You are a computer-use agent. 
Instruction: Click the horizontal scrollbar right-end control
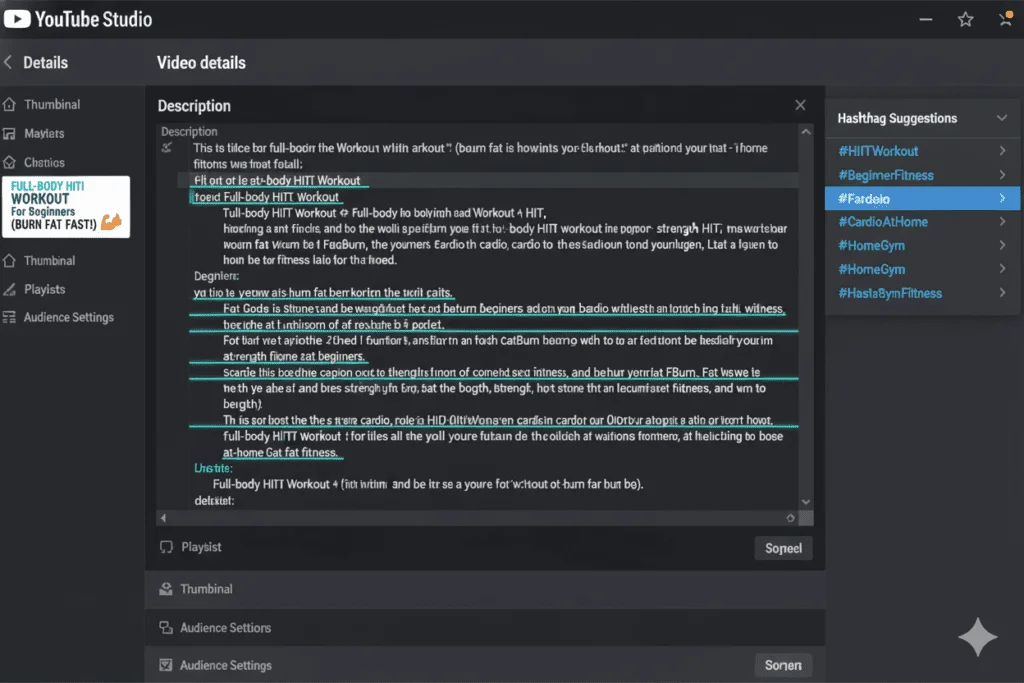point(790,518)
